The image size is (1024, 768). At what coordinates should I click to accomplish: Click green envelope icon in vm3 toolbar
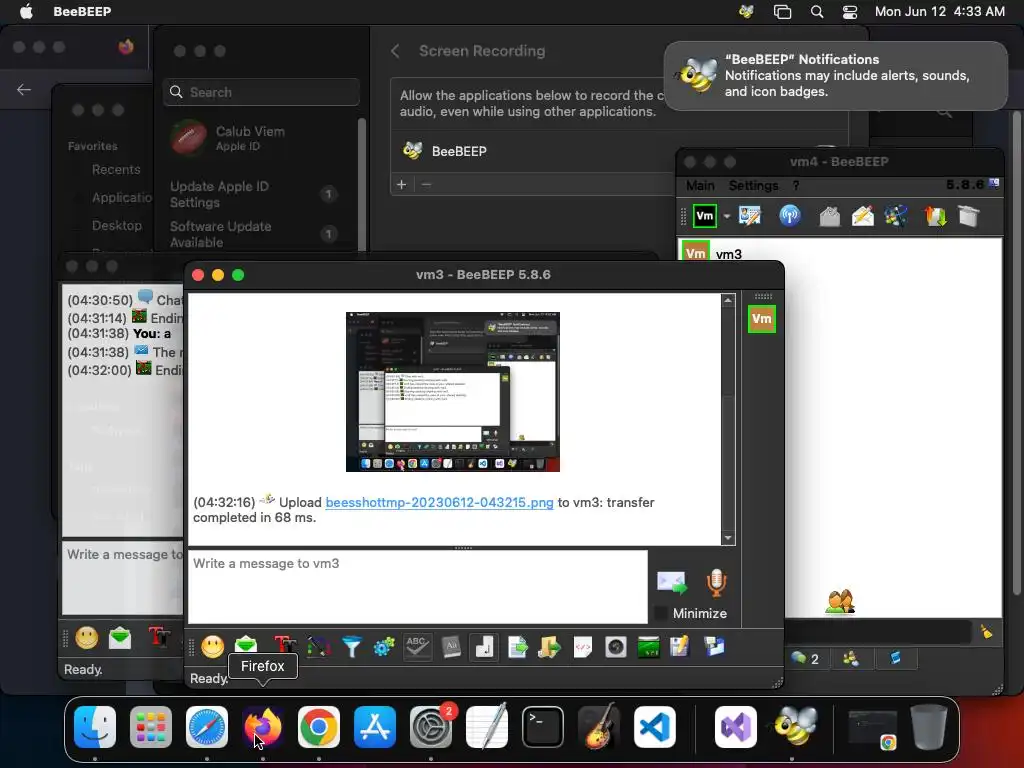pos(246,646)
